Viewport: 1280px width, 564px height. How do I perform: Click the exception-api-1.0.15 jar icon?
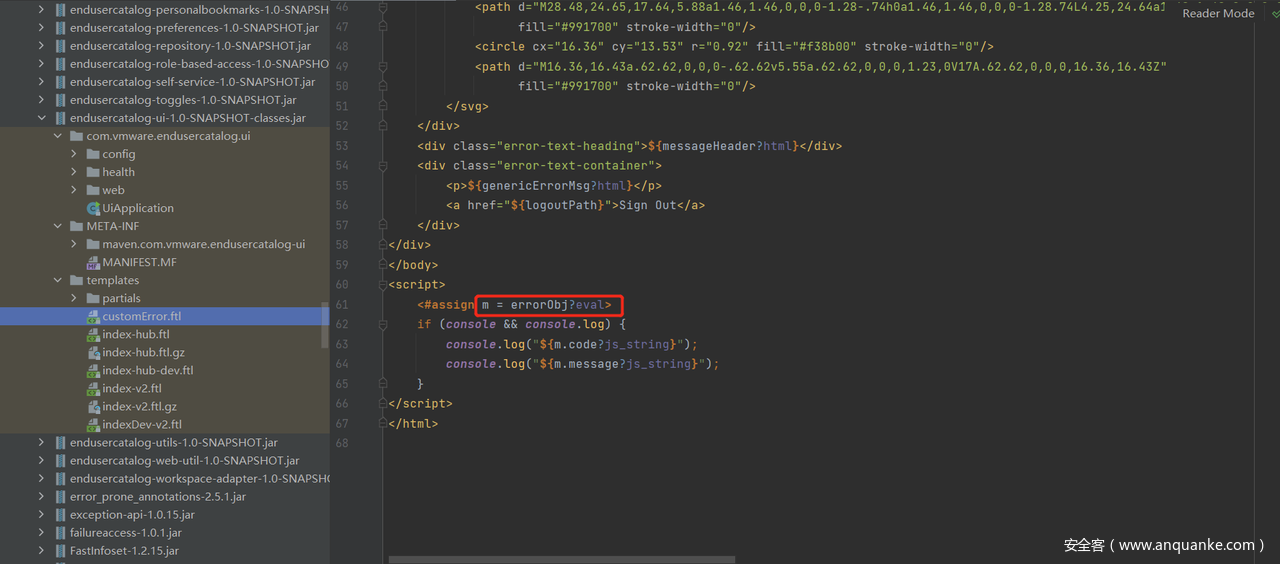tap(61, 514)
